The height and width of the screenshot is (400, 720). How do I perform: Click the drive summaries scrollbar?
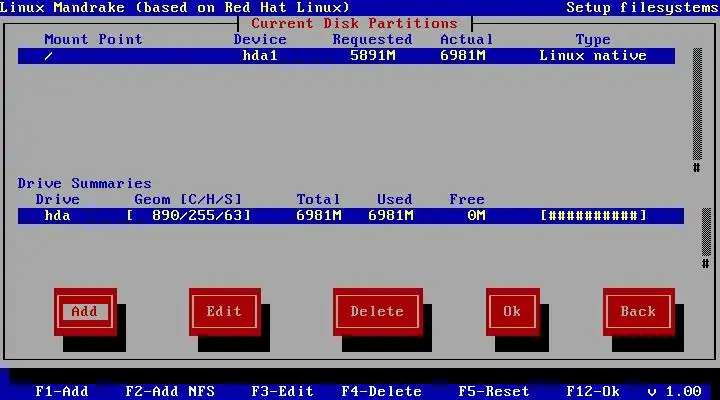pyautogui.click(x=706, y=238)
